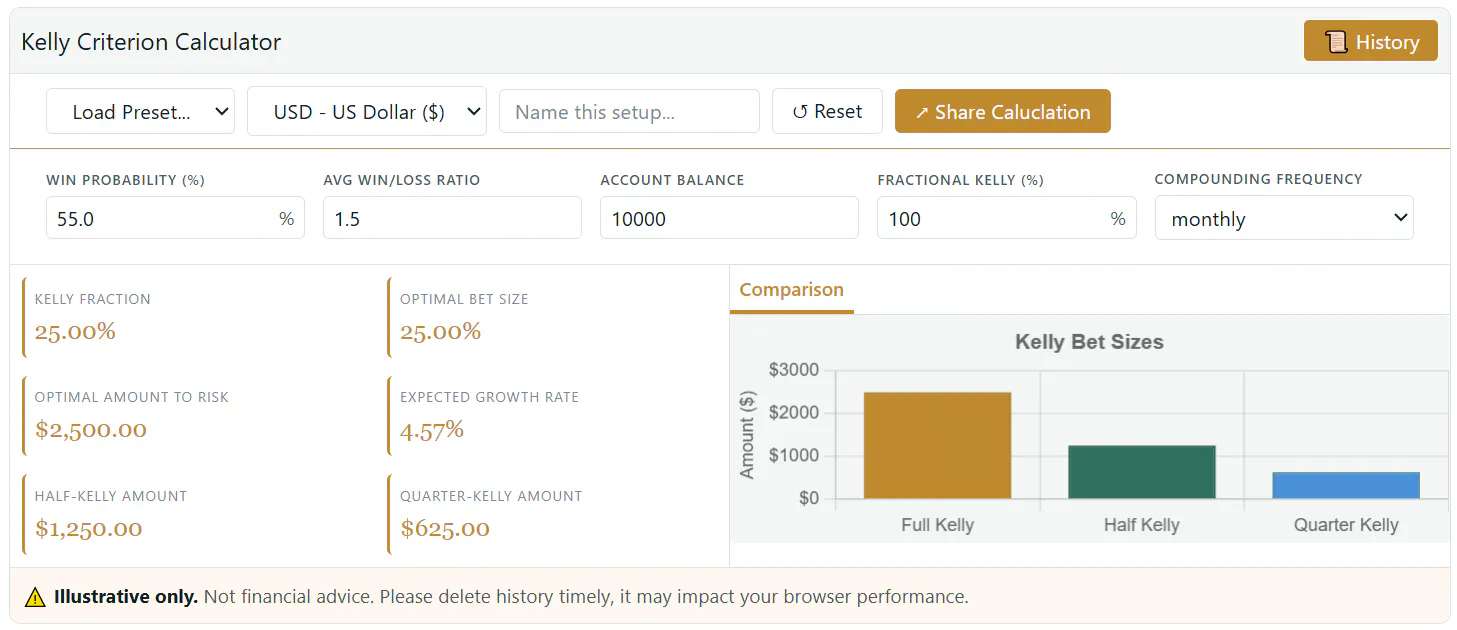1457x630 pixels.
Task: Click the 'Illustrative only.' disclaimer text
Action: (x=126, y=597)
